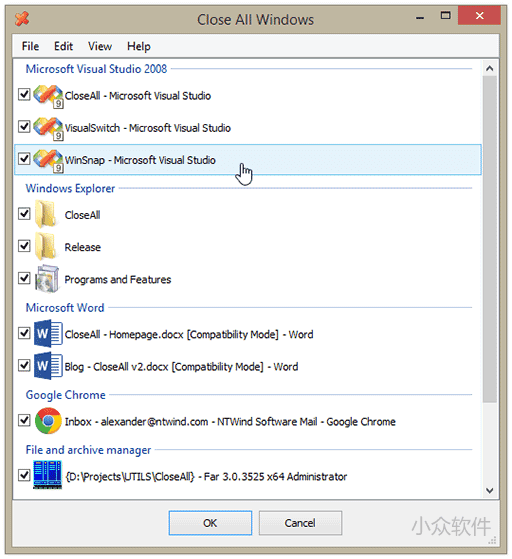Click the Word icon beside Blog - CloseAll v2.docx
The height and width of the screenshot is (559, 512).
point(48,366)
